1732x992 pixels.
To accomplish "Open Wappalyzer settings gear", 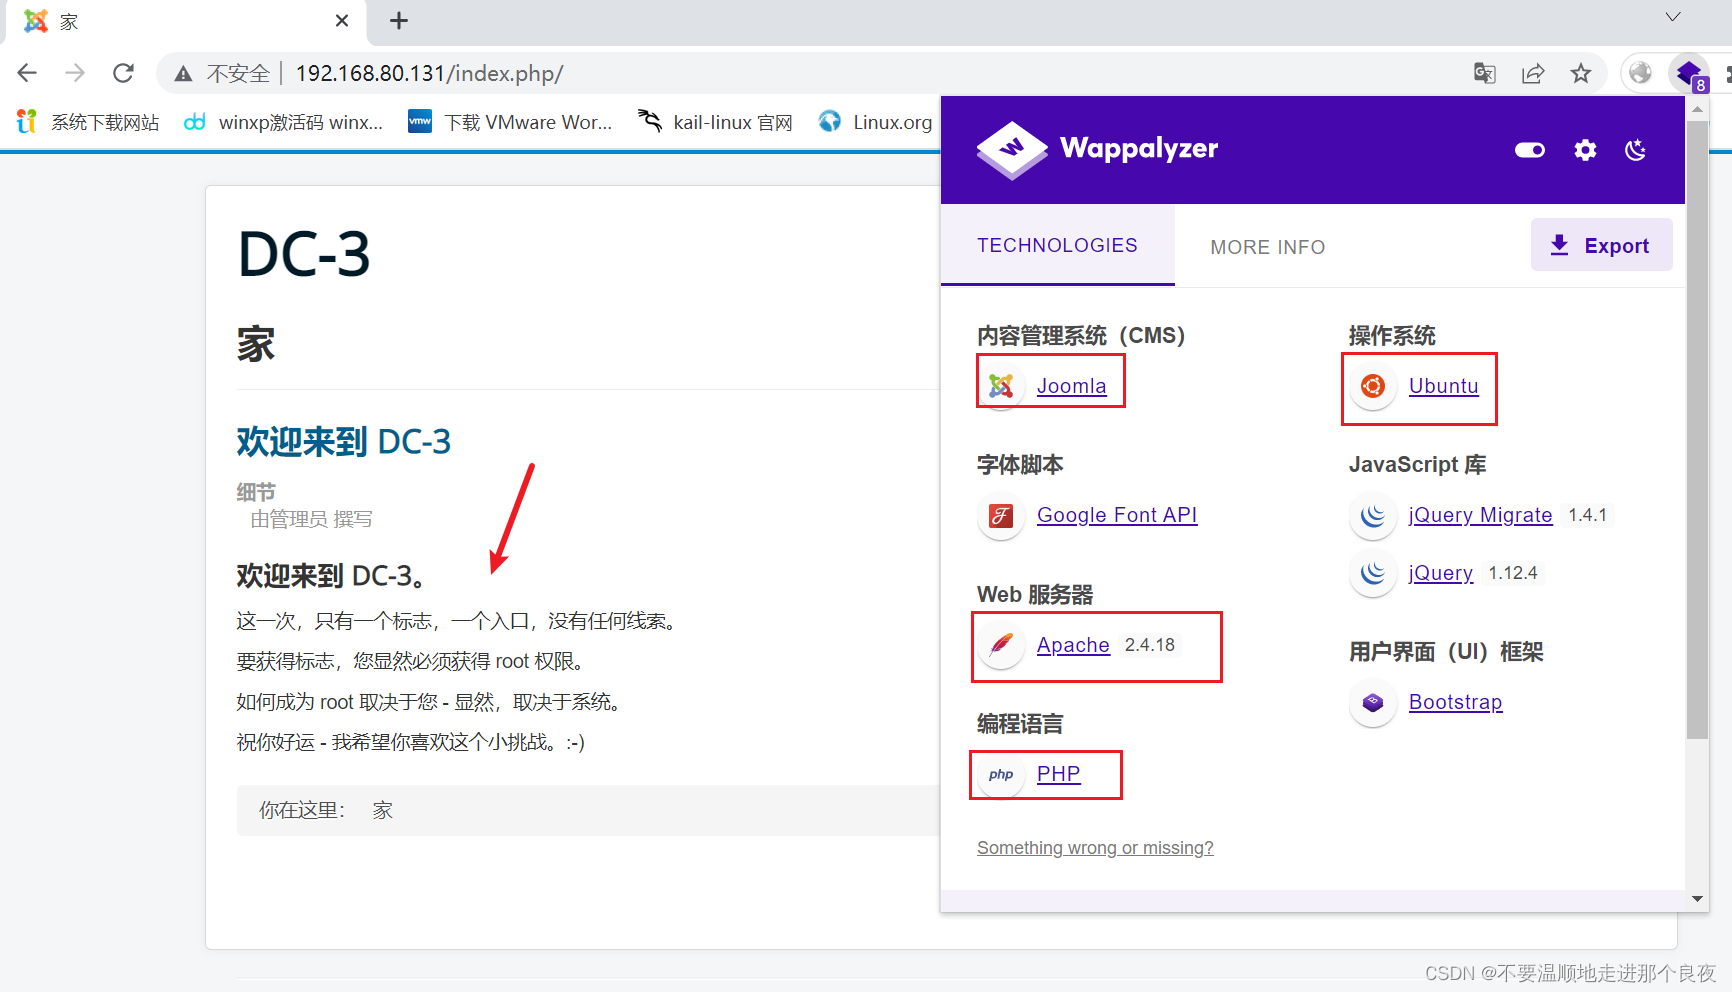I will click(1585, 150).
